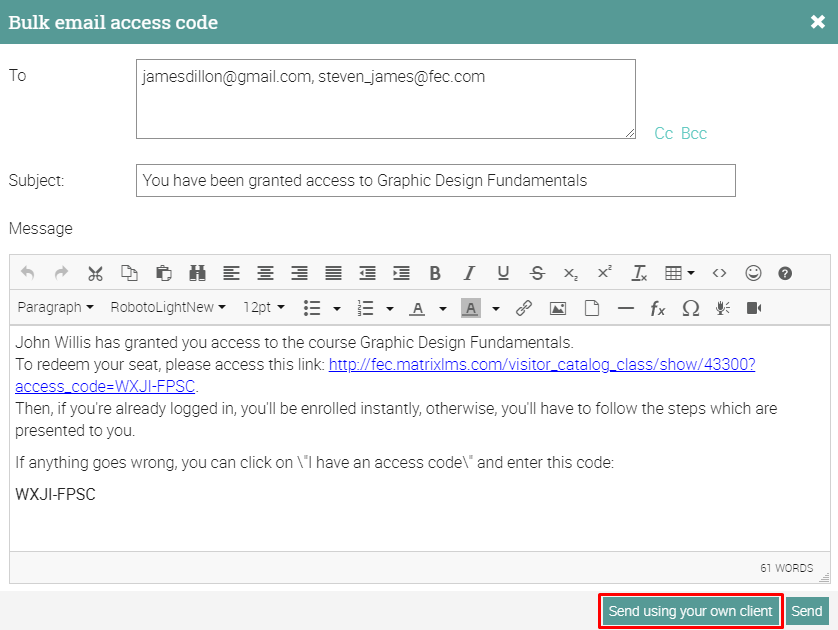
Task: Close the Bulk email access code dialog
Action: coord(818,22)
